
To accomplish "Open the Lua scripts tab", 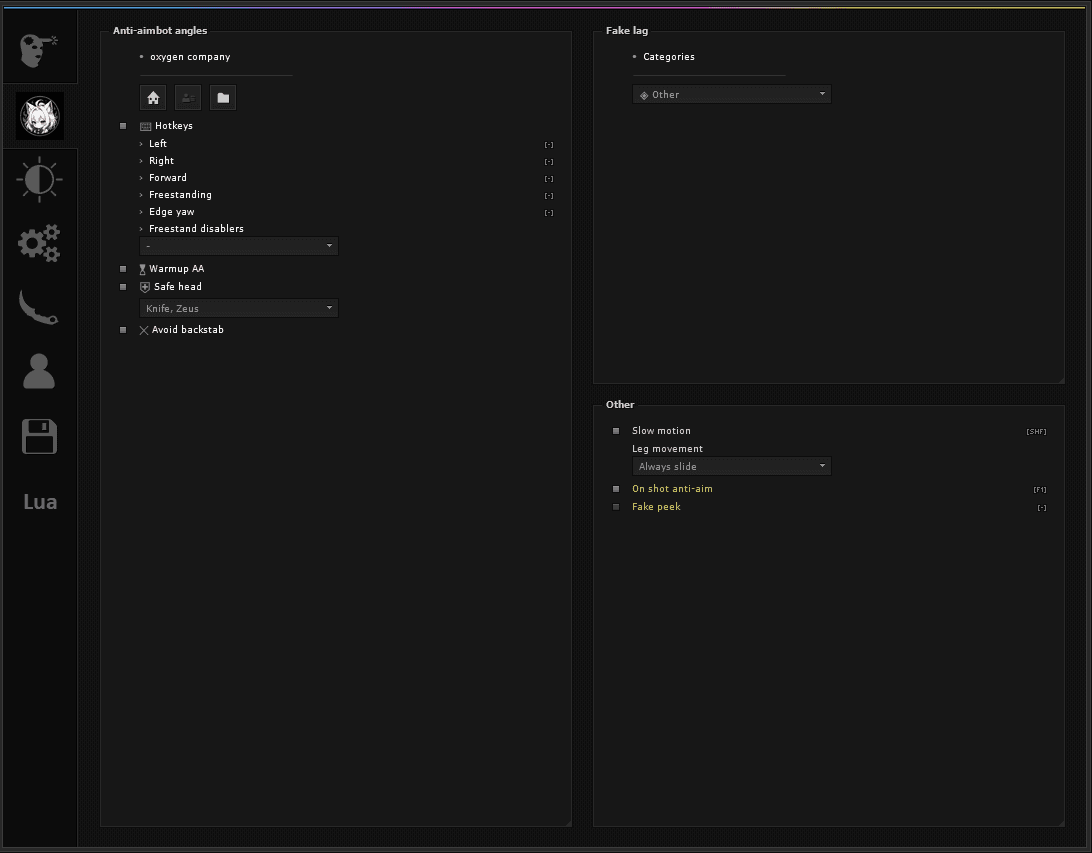I will (40, 501).
